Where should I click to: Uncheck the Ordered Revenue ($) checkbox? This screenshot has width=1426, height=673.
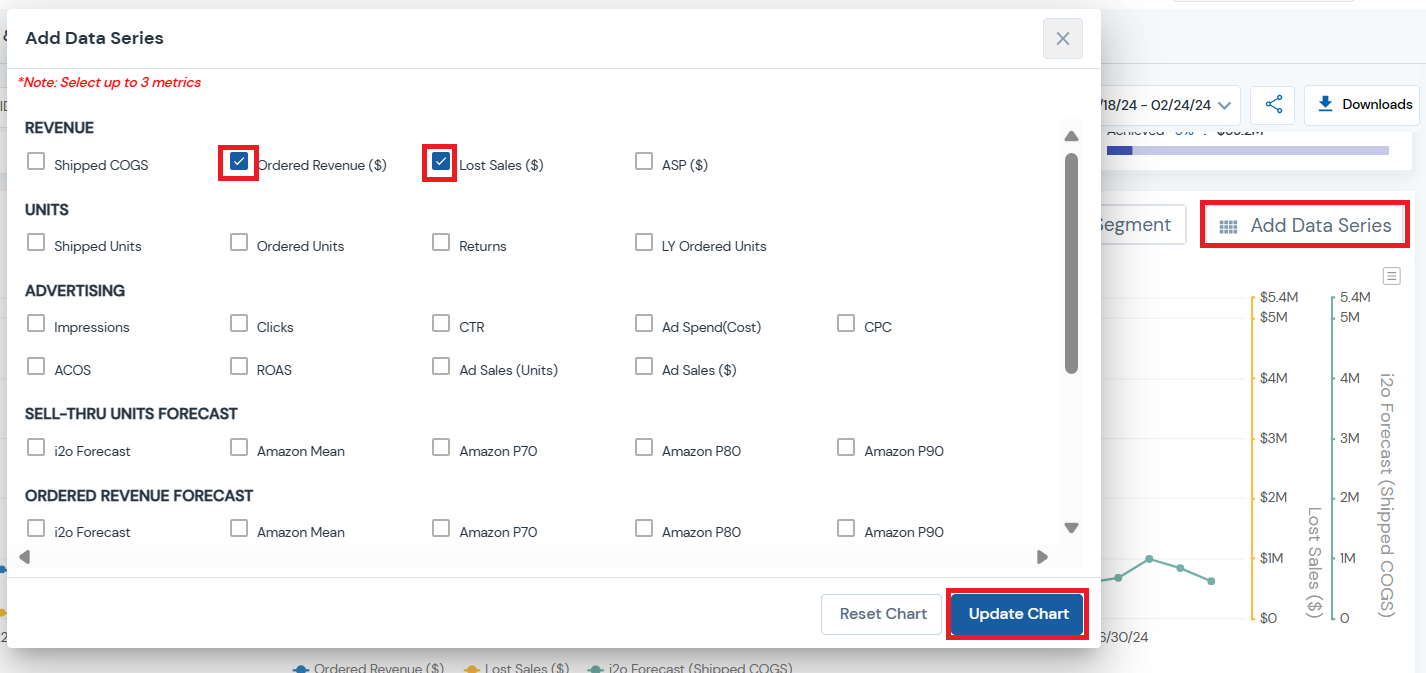click(239, 162)
